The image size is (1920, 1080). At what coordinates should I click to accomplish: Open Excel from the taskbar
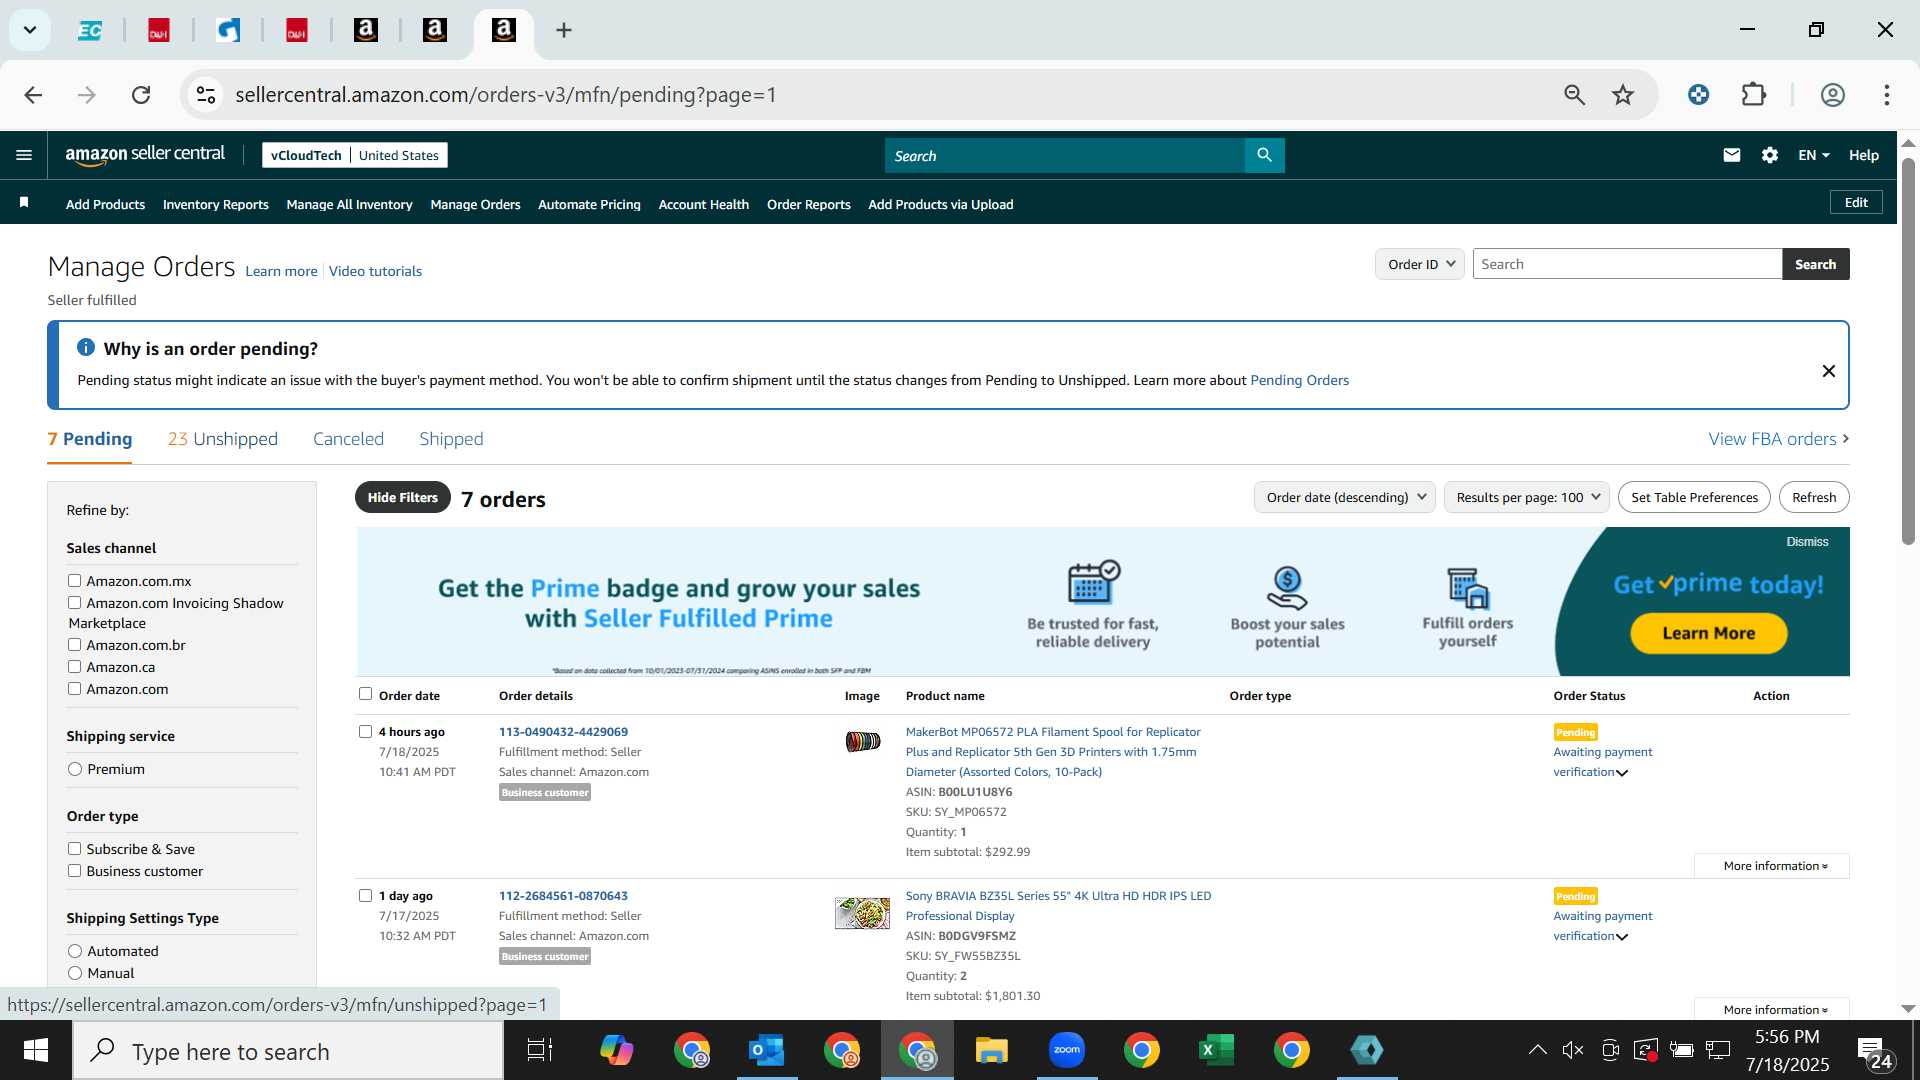(x=1216, y=1050)
